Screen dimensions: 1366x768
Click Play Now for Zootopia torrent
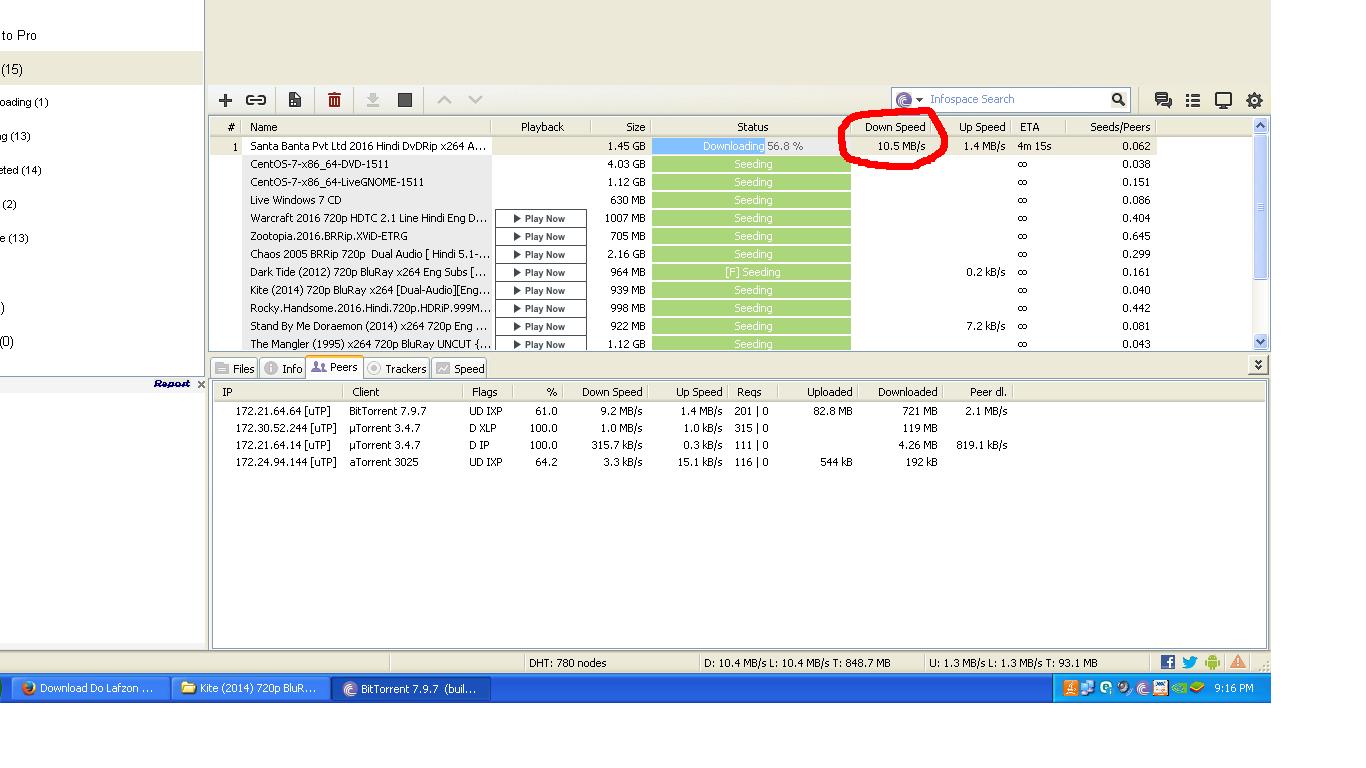click(x=540, y=237)
